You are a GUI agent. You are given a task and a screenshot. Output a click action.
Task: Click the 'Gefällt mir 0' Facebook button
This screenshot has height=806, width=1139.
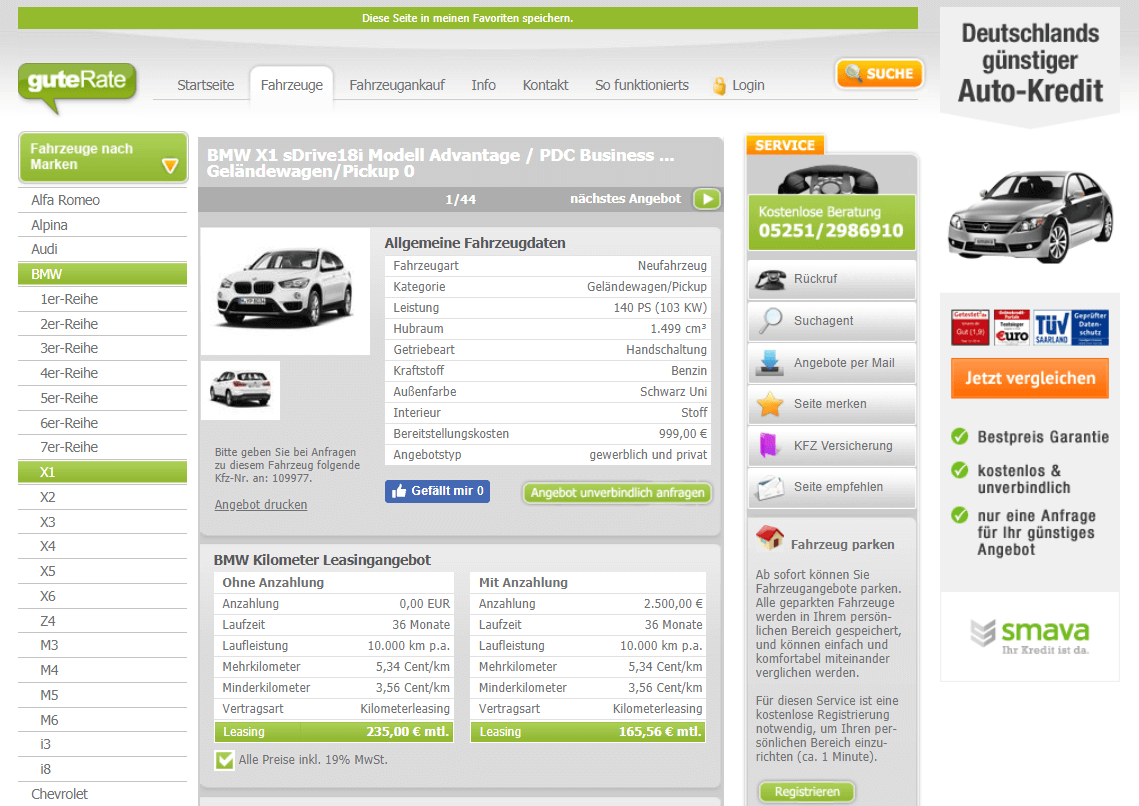tap(437, 492)
